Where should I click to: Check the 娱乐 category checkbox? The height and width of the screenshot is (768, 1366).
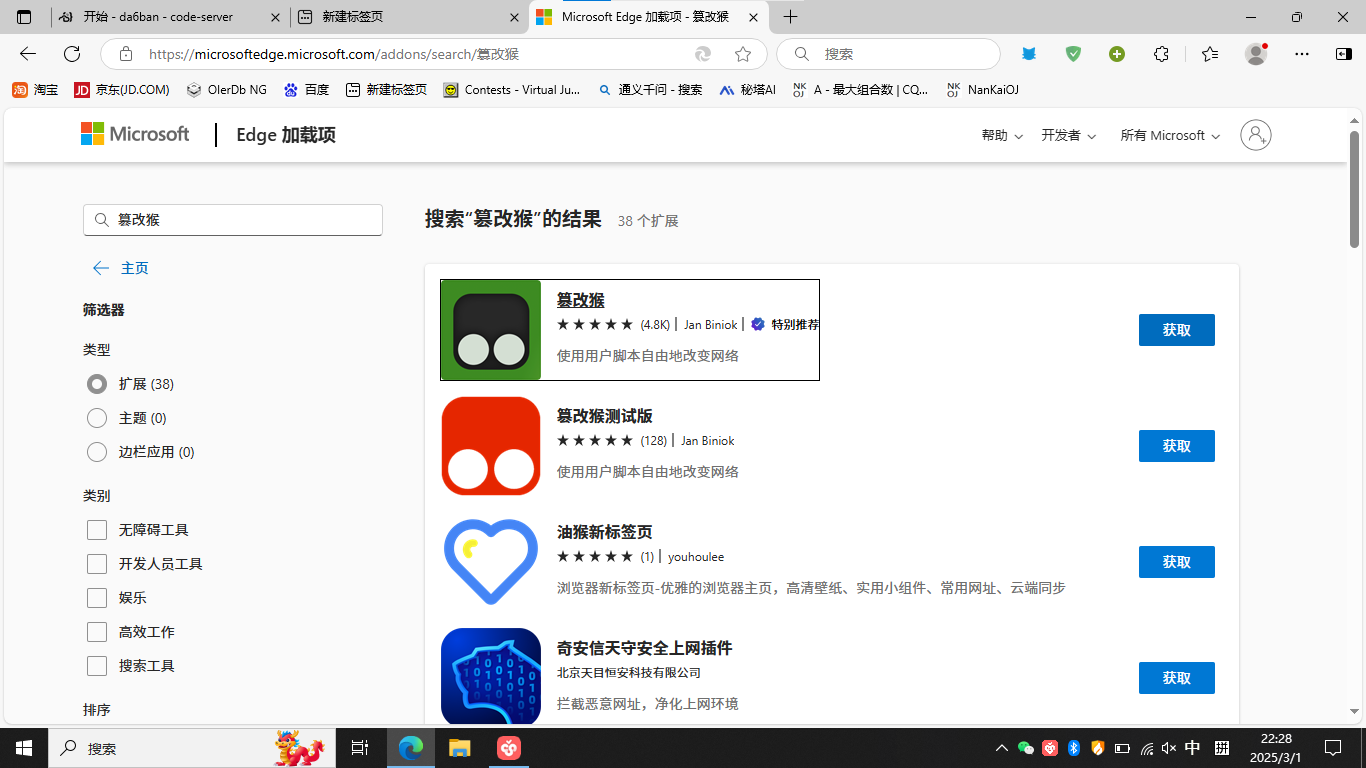(x=97, y=598)
